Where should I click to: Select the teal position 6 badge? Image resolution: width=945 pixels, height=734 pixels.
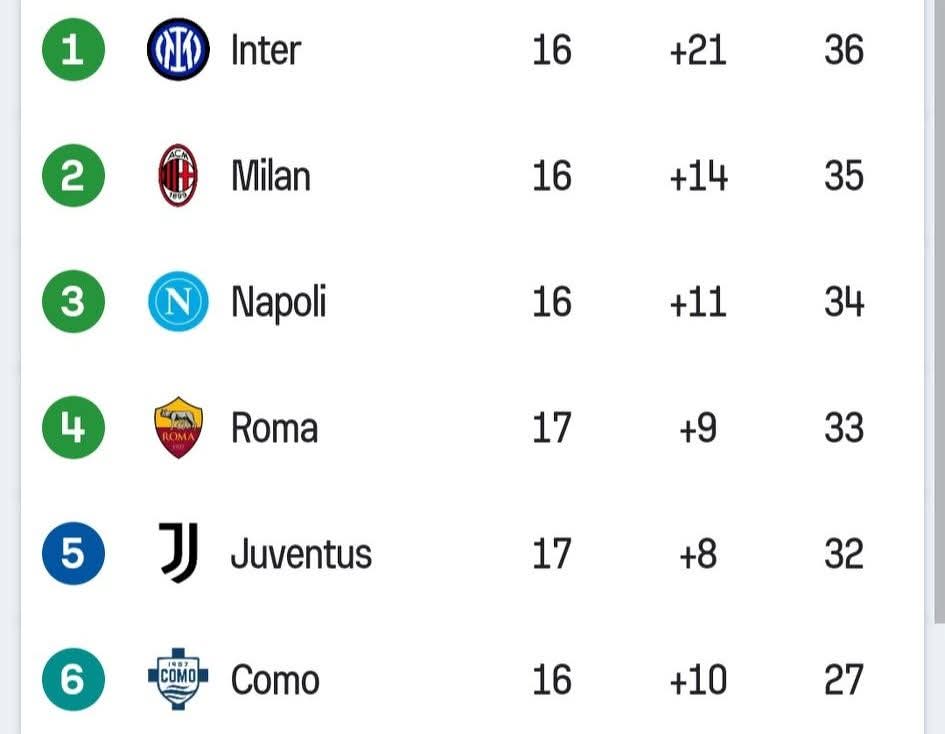pos(73,679)
